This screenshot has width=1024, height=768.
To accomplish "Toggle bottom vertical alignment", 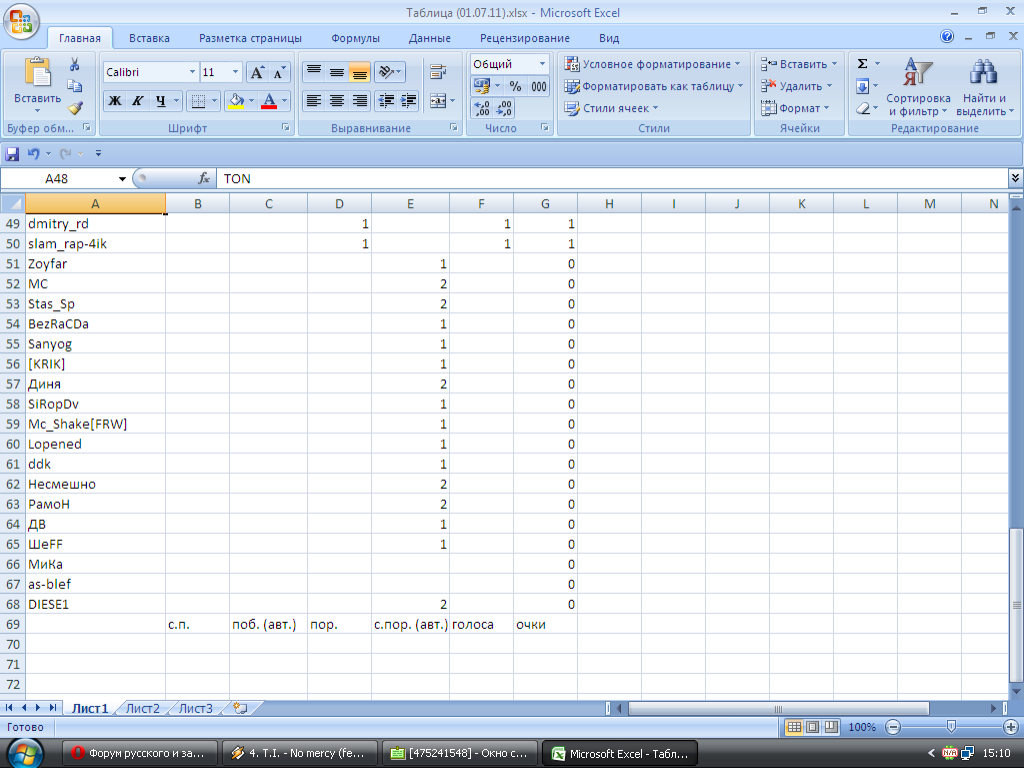I will (359, 72).
